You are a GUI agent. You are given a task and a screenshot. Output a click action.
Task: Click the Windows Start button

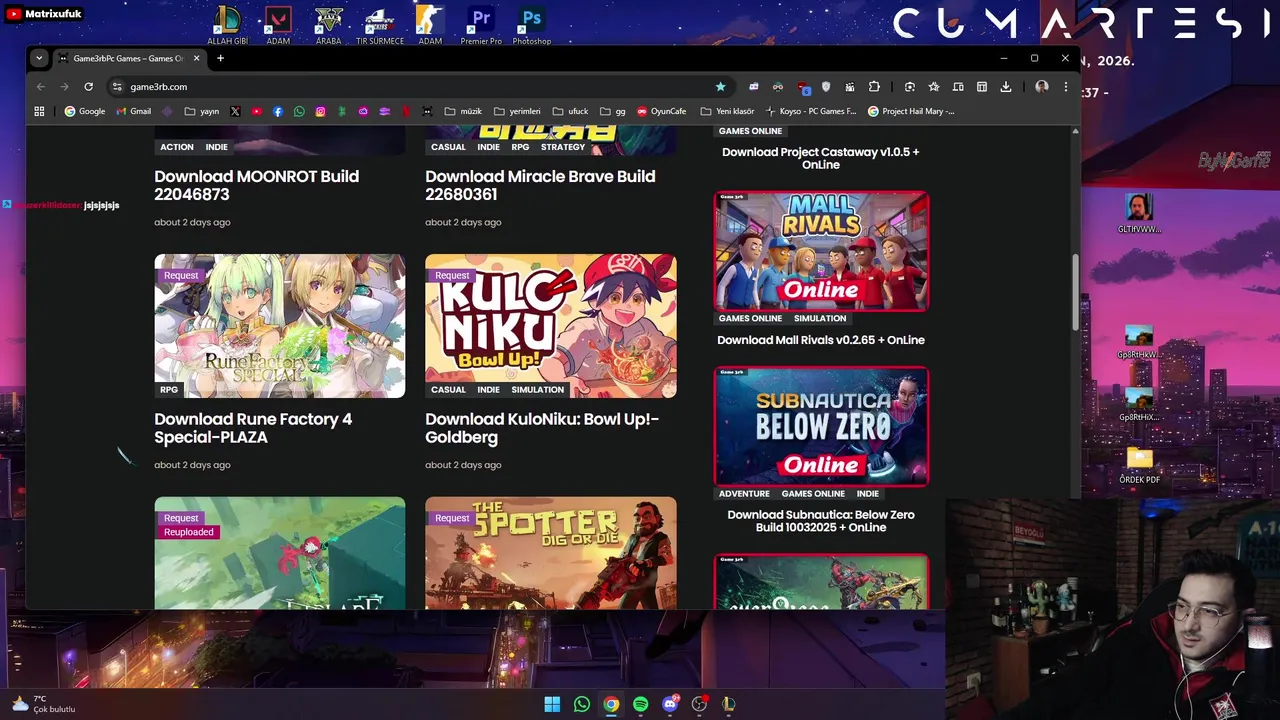[x=552, y=704]
